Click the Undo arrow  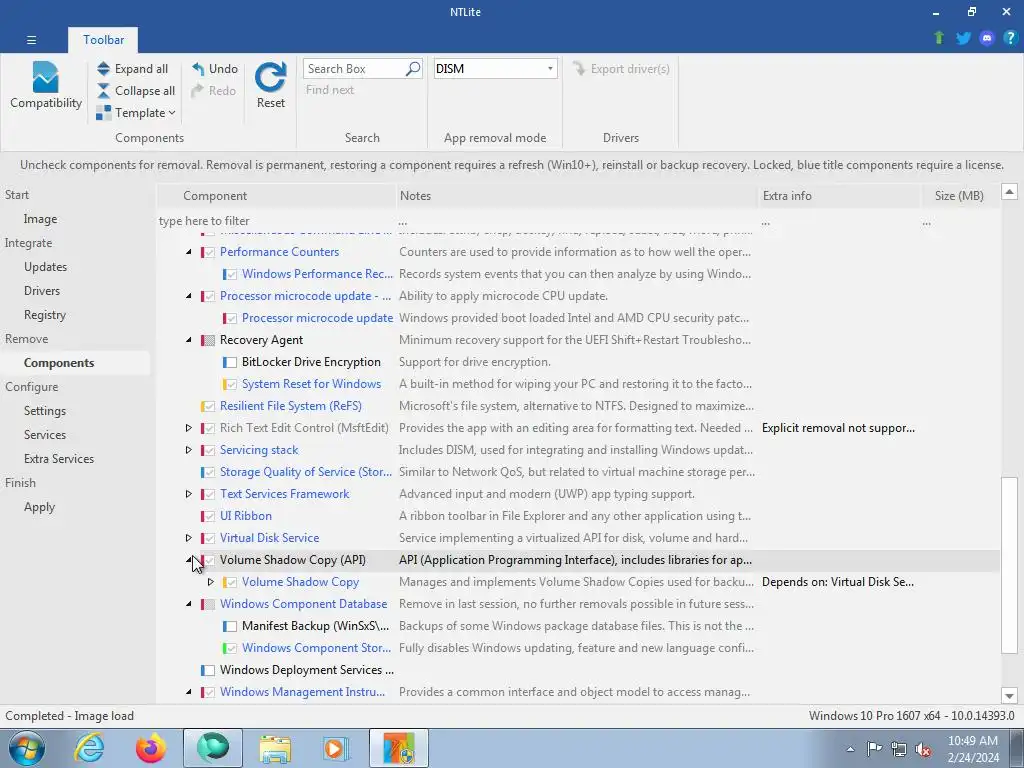198,69
